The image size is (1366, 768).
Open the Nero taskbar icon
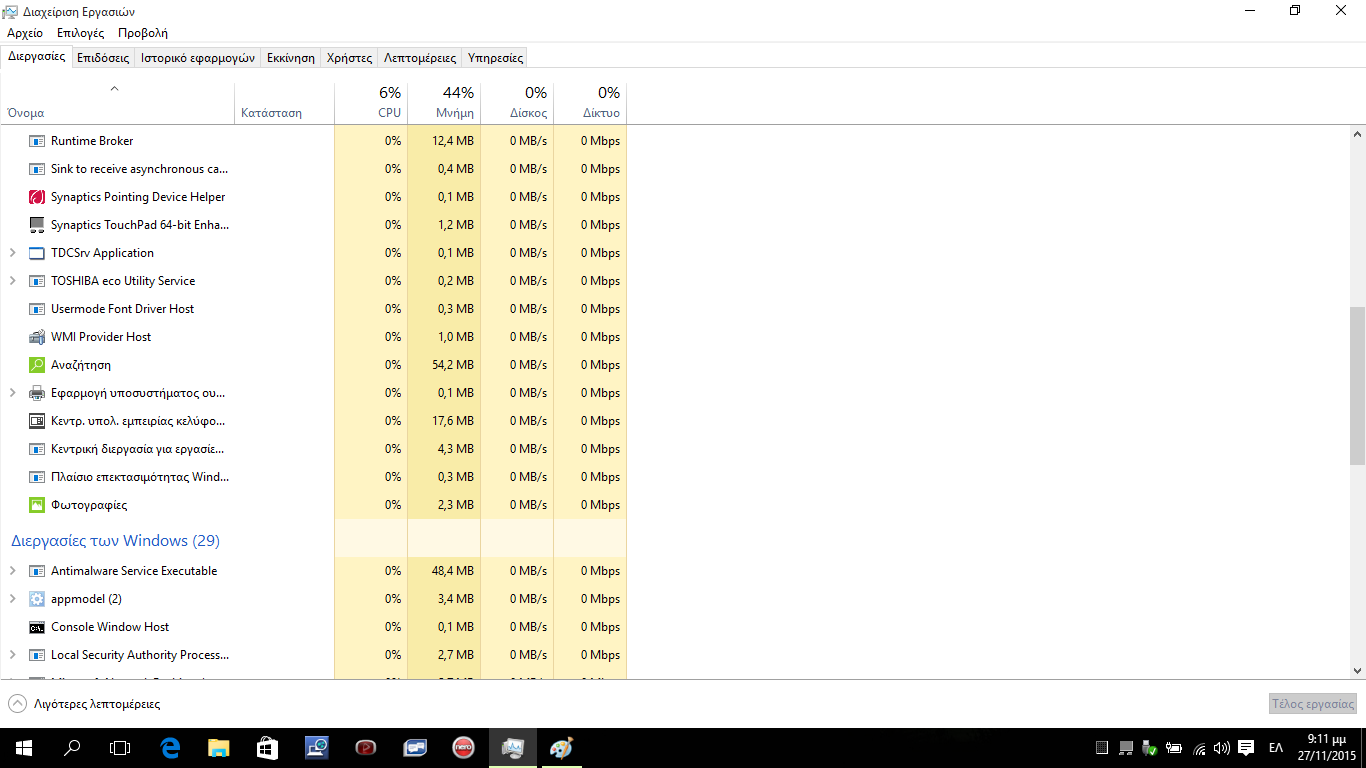coord(463,747)
